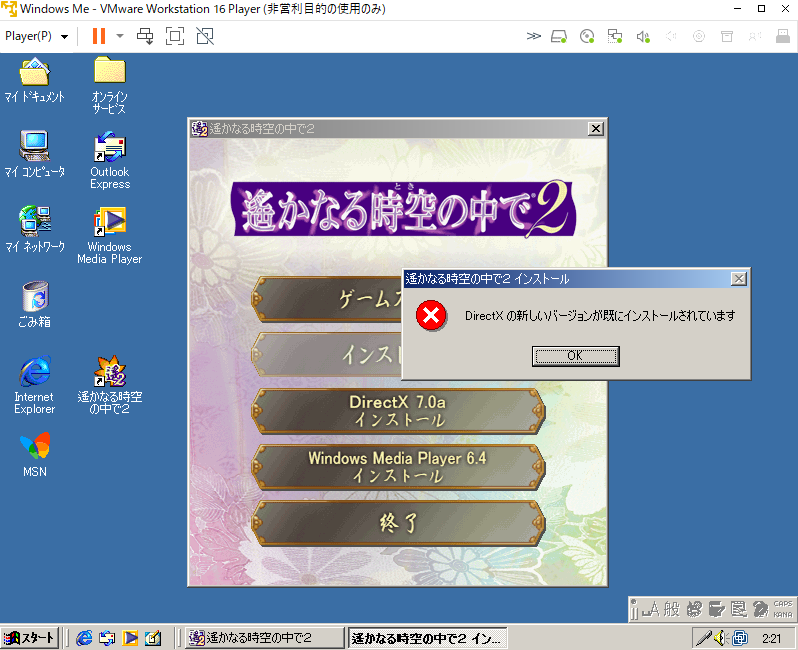The width and height of the screenshot is (798, 650).
Task: Open マイ ネットワーク desktop icon
Action: point(35,229)
